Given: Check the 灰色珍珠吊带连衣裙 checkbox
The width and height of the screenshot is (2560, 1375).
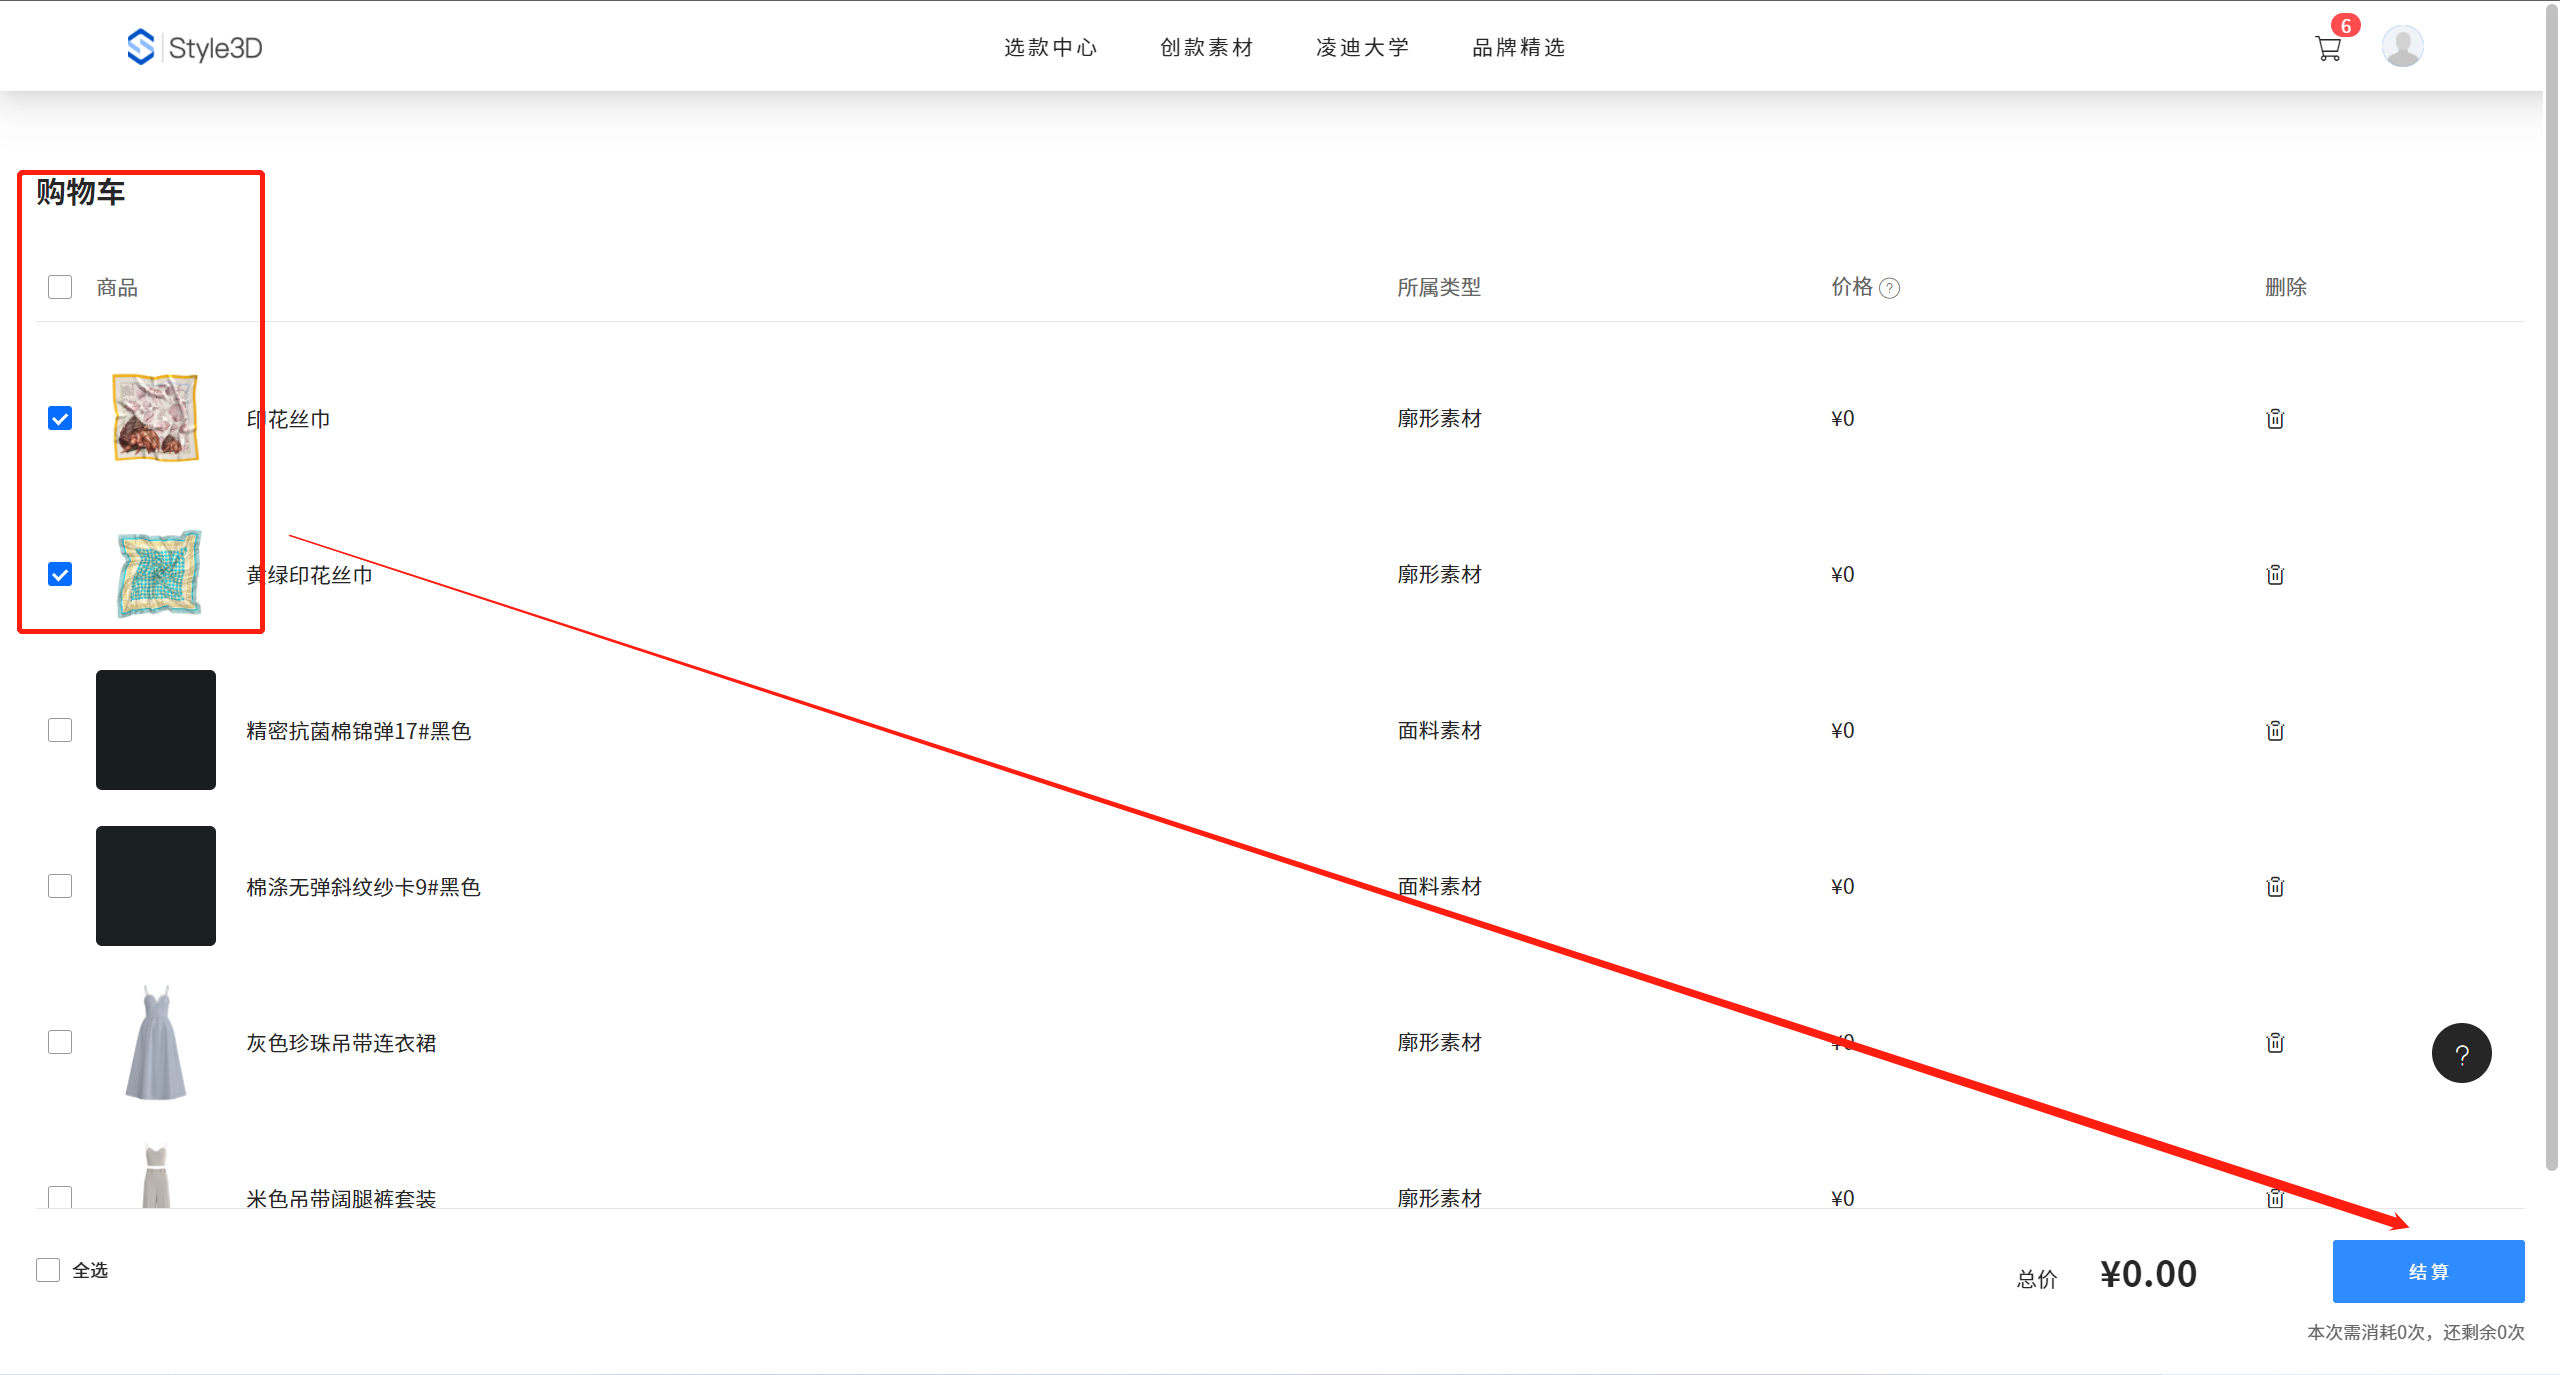Looking at the screenshot, I should click(x=60, y=1042).
